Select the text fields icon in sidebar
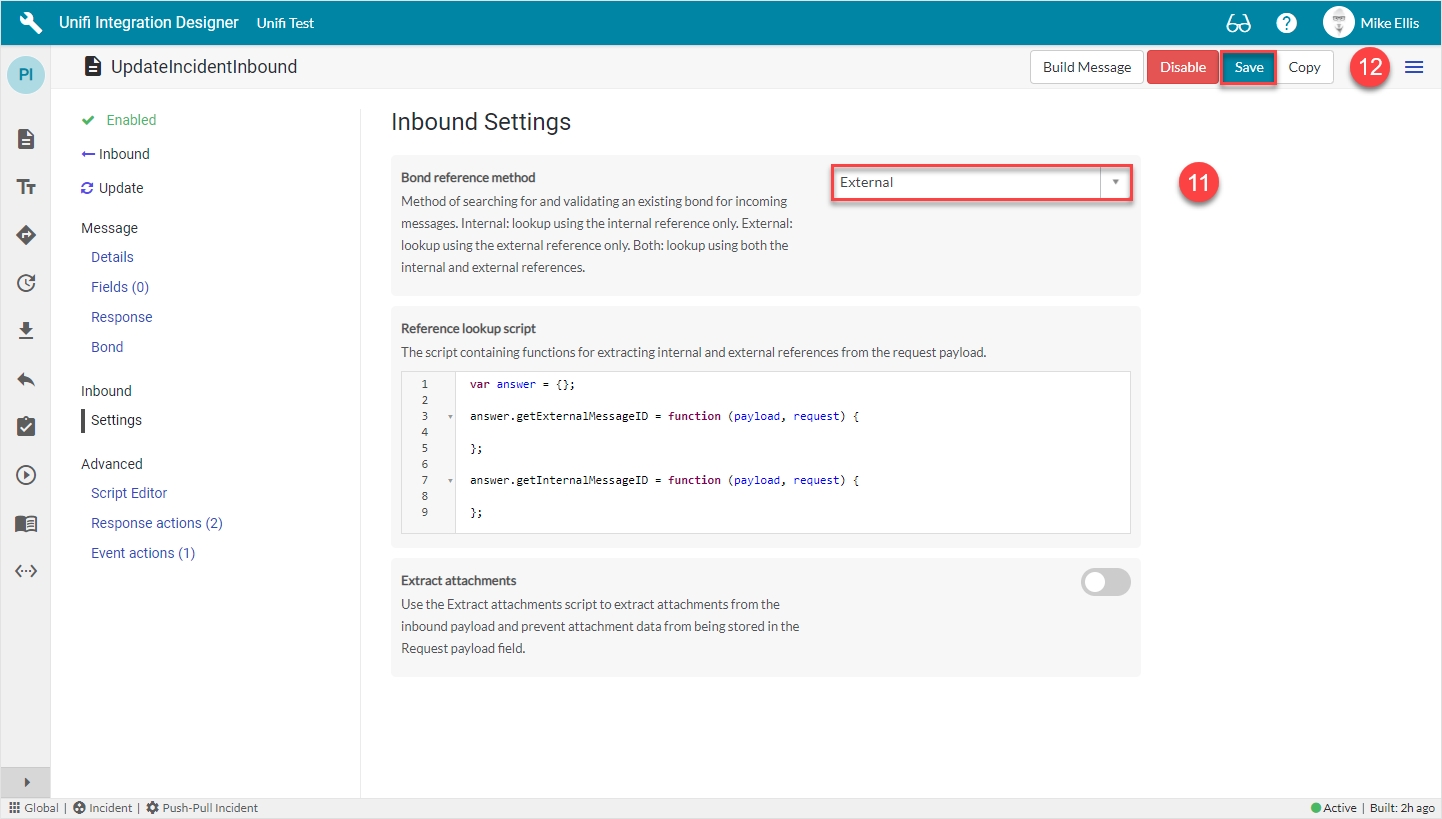 tap(26, 187)
